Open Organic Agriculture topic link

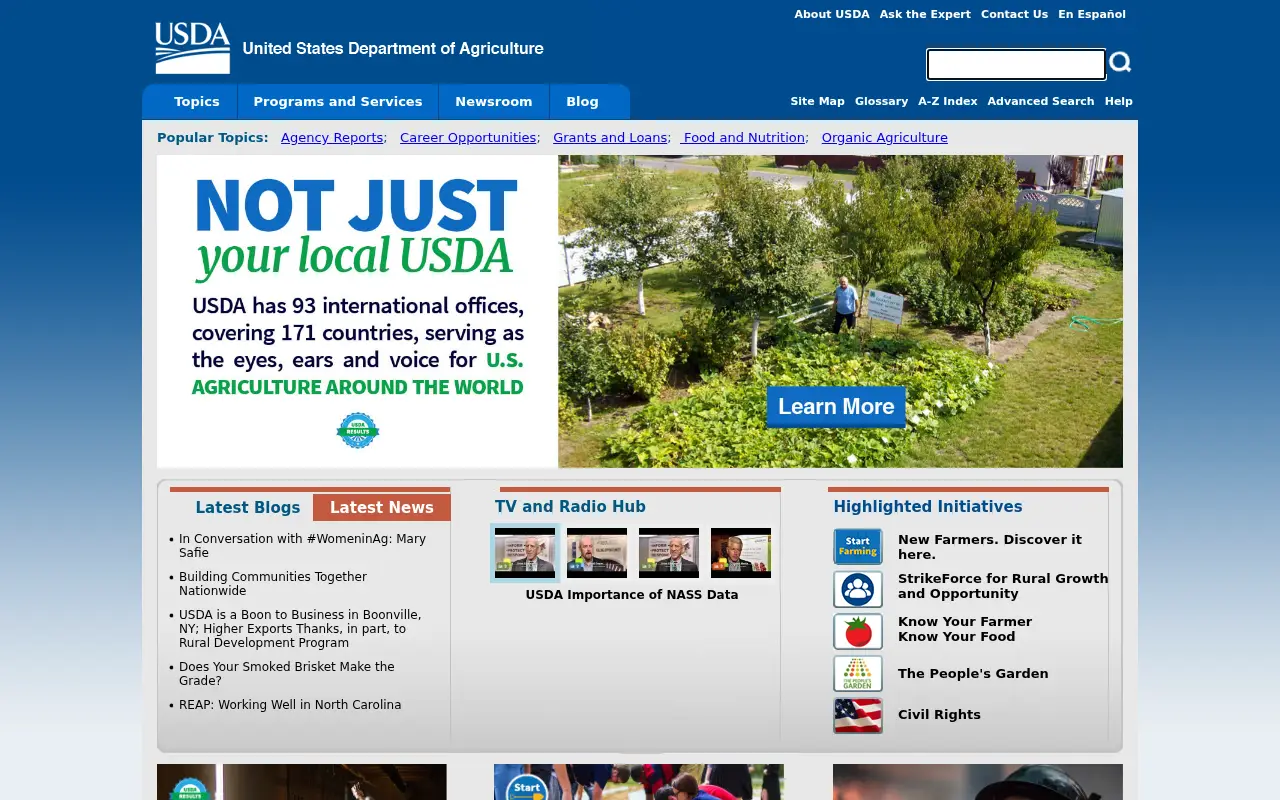[885, 138]
